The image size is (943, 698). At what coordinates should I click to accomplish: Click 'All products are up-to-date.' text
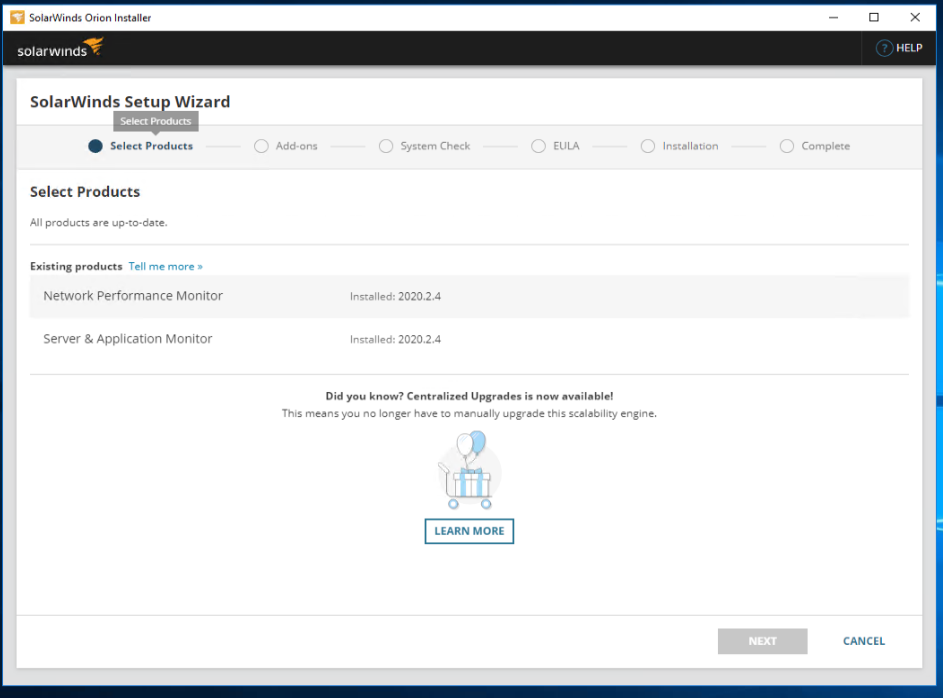pos(99,222)
